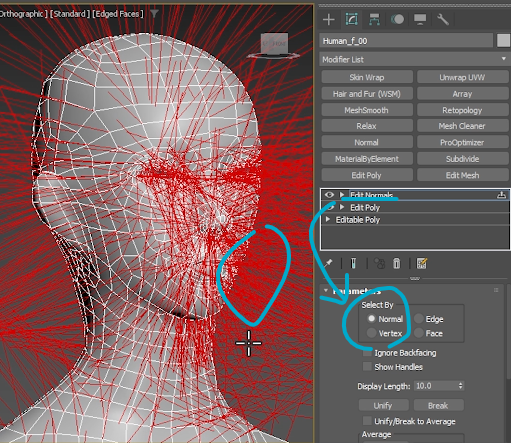Apply the Array modifier
Screen dimensions: 511x443
(463, 94)
